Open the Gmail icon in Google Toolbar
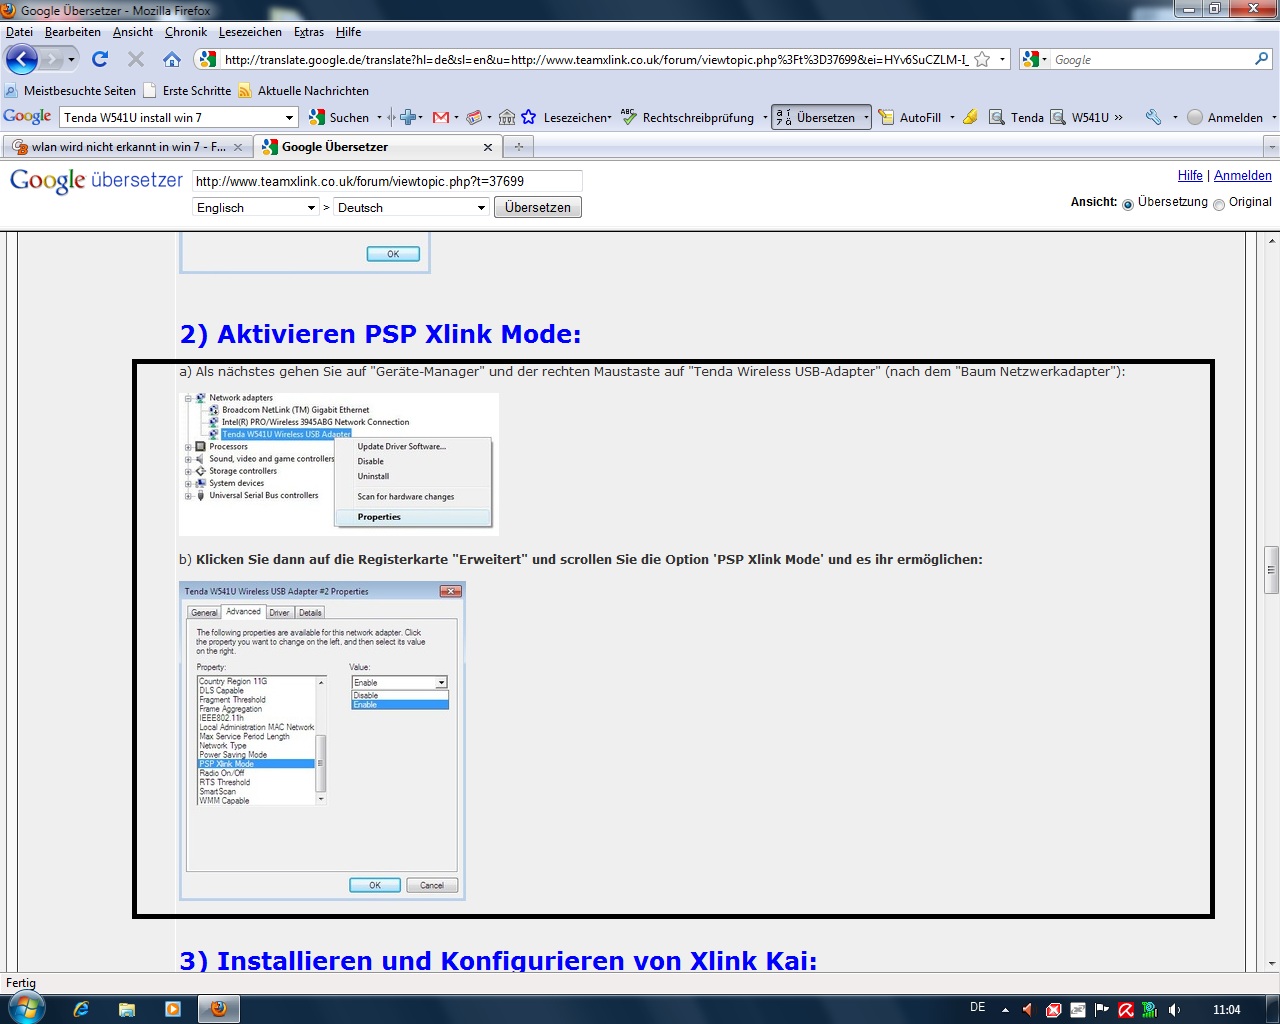This screenshot has width=1280, height=1024. (440, 117)
